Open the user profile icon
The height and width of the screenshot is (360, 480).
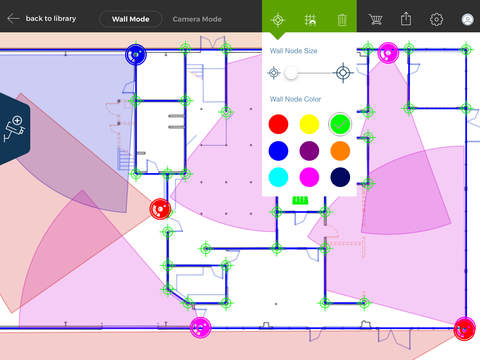coord(467,19)
